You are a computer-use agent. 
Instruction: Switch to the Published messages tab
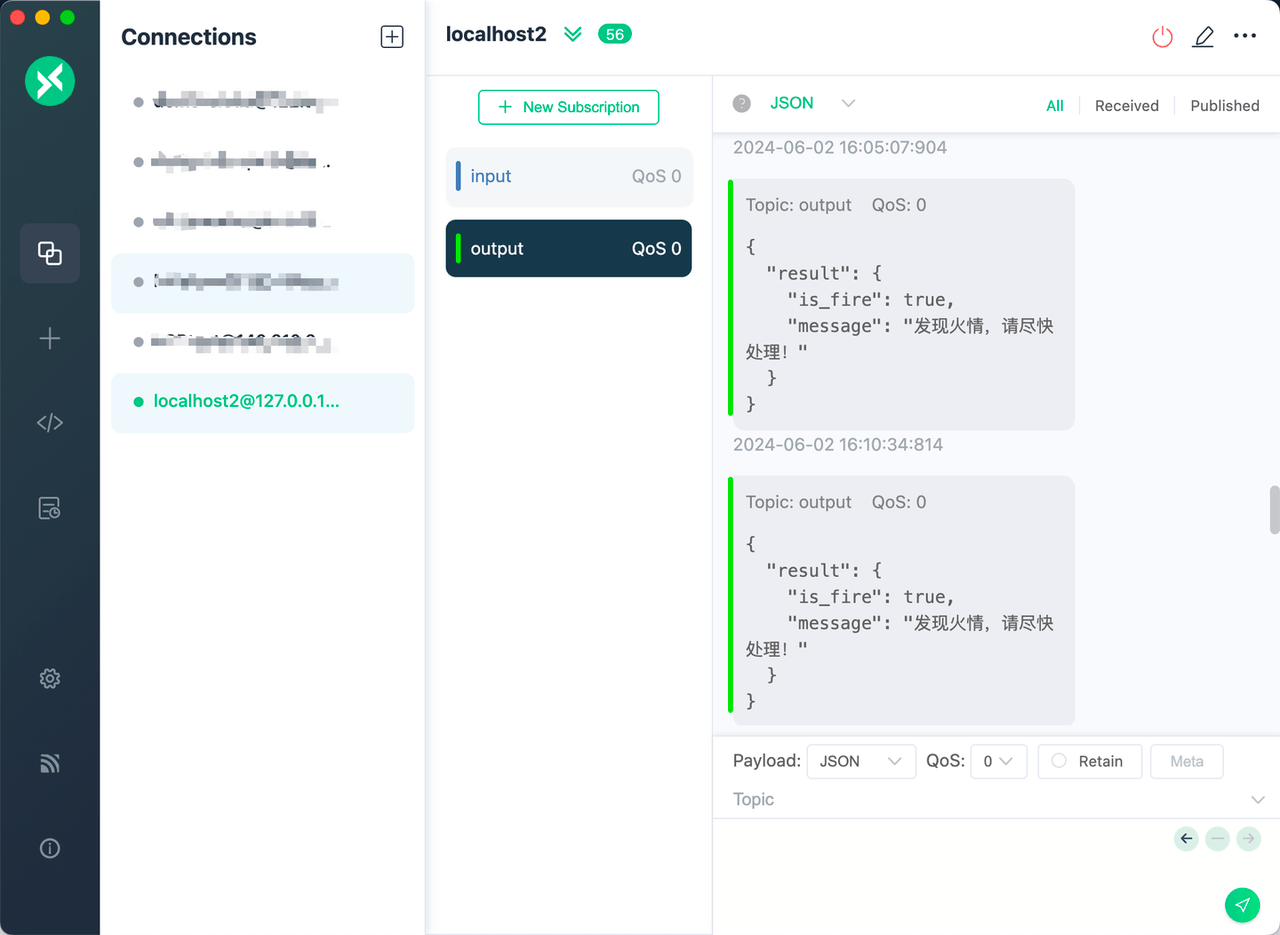coord(1224,106)
